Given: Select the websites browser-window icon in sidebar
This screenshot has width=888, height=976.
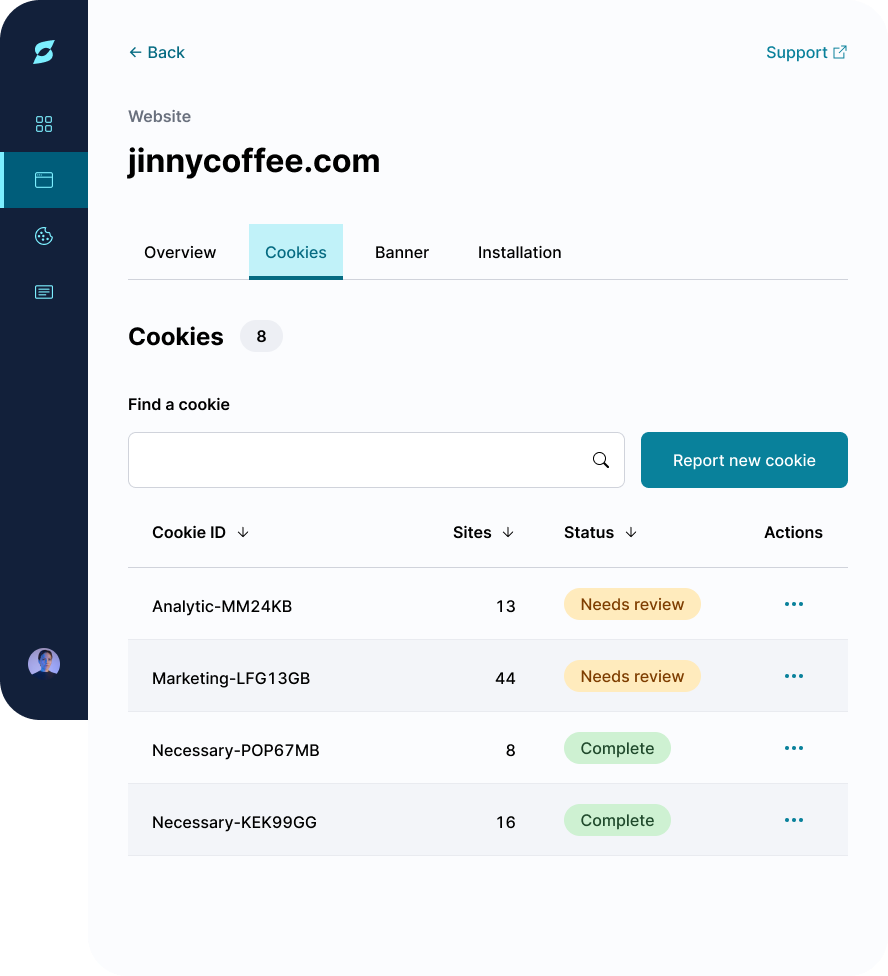Looking at the screenshot, I should pyautogui.click(x=44, y=180).
